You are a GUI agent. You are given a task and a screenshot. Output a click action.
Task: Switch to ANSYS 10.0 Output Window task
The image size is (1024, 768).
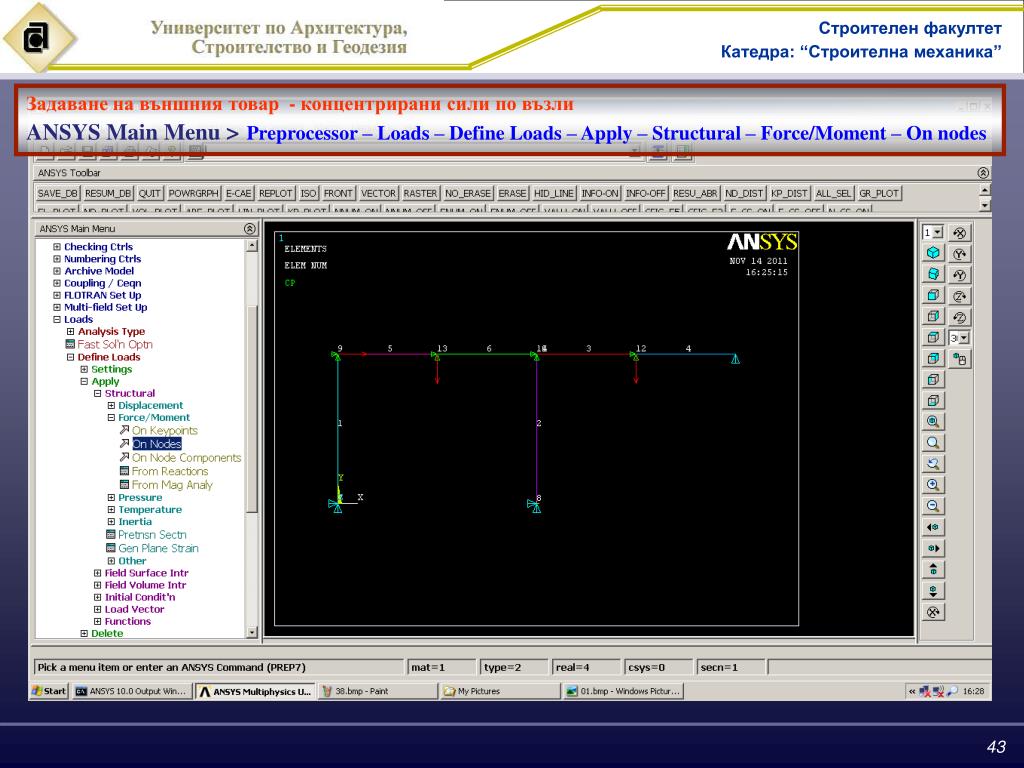click(x=132, y=691)
